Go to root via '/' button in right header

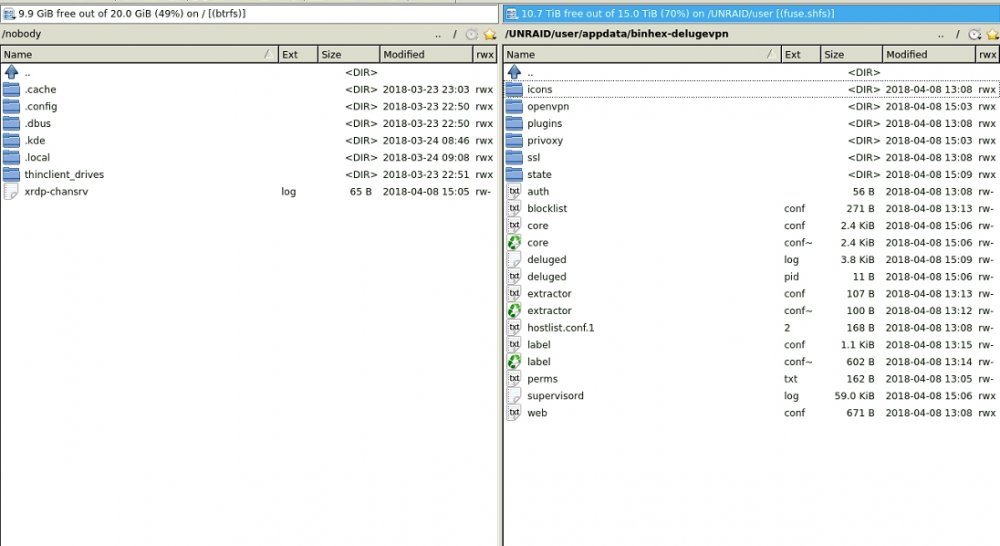[x=957, y=34]
